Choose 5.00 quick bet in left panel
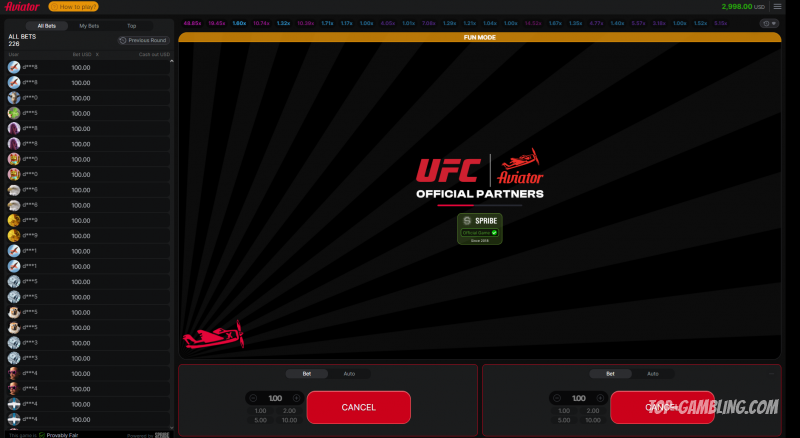 (x=260, y=420)
